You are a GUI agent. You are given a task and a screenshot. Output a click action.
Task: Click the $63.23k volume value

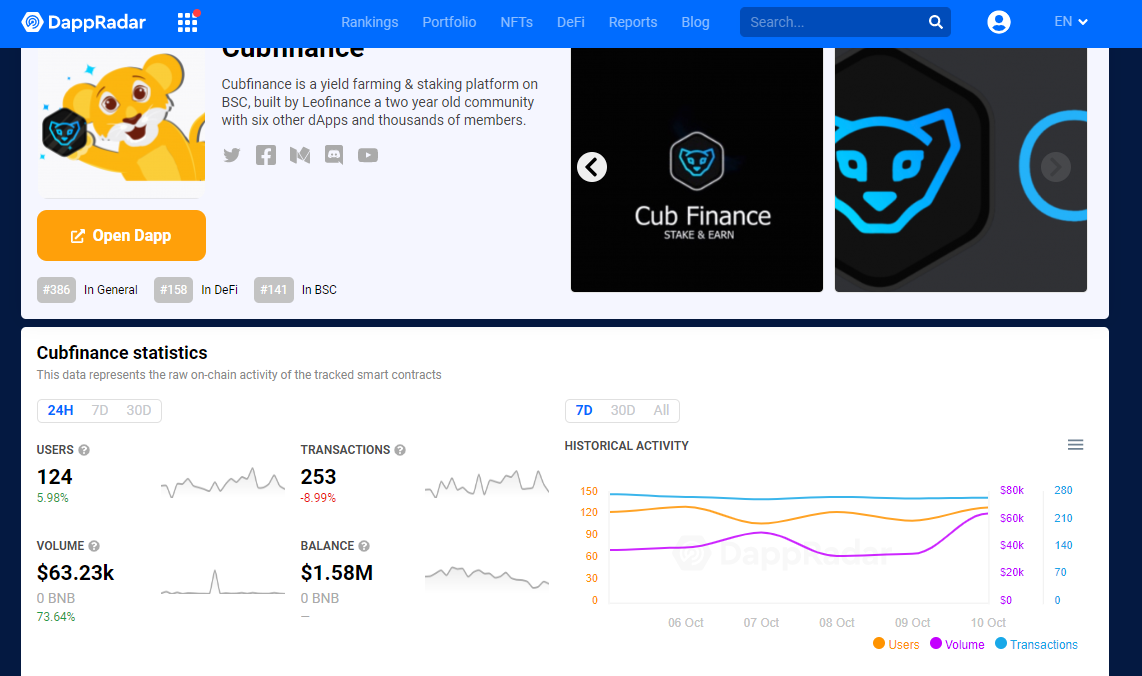coord(76,573)
